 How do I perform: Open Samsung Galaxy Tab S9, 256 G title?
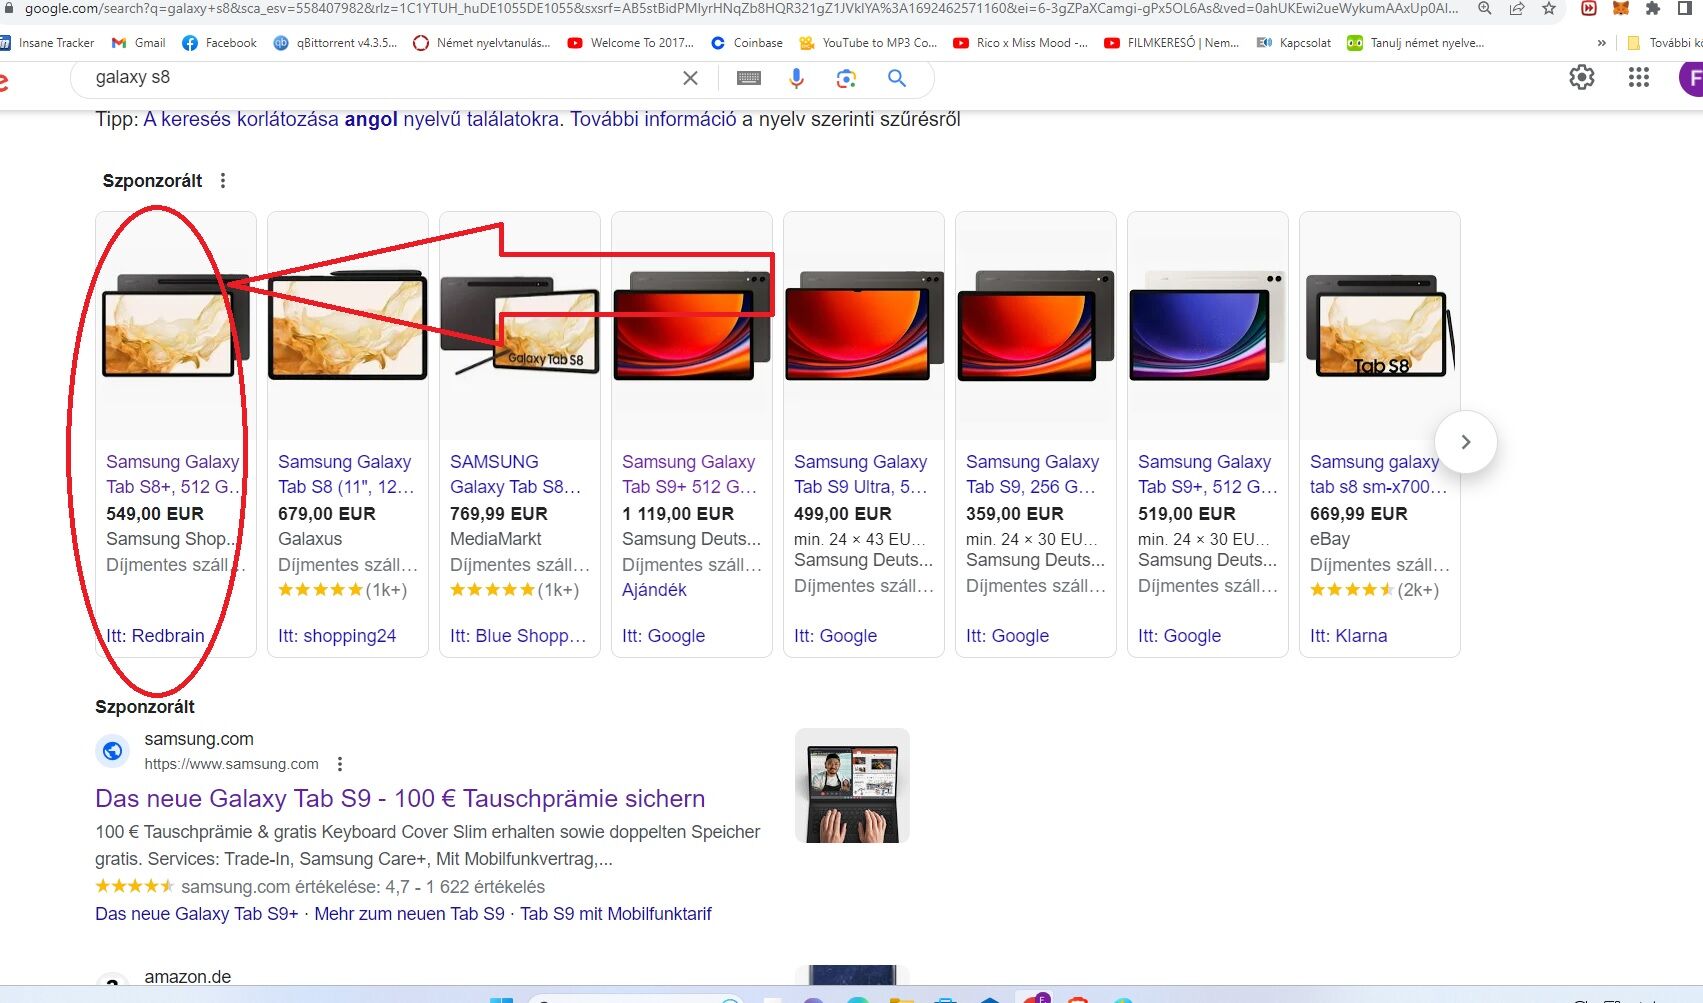pos(1033,474)
